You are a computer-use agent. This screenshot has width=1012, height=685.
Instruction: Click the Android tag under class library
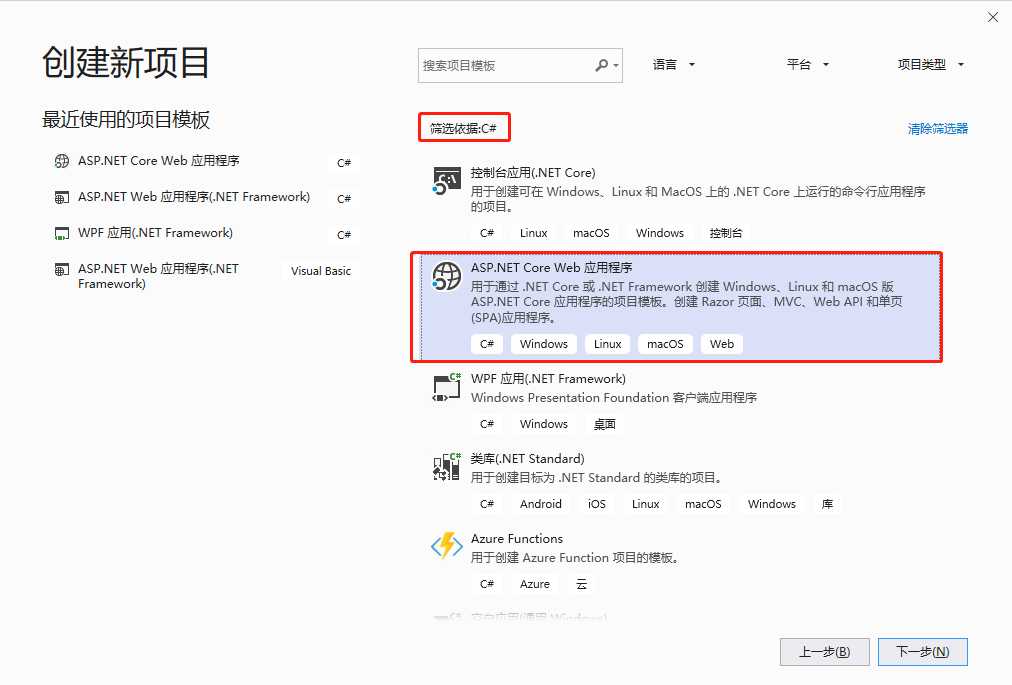(540, 504)
